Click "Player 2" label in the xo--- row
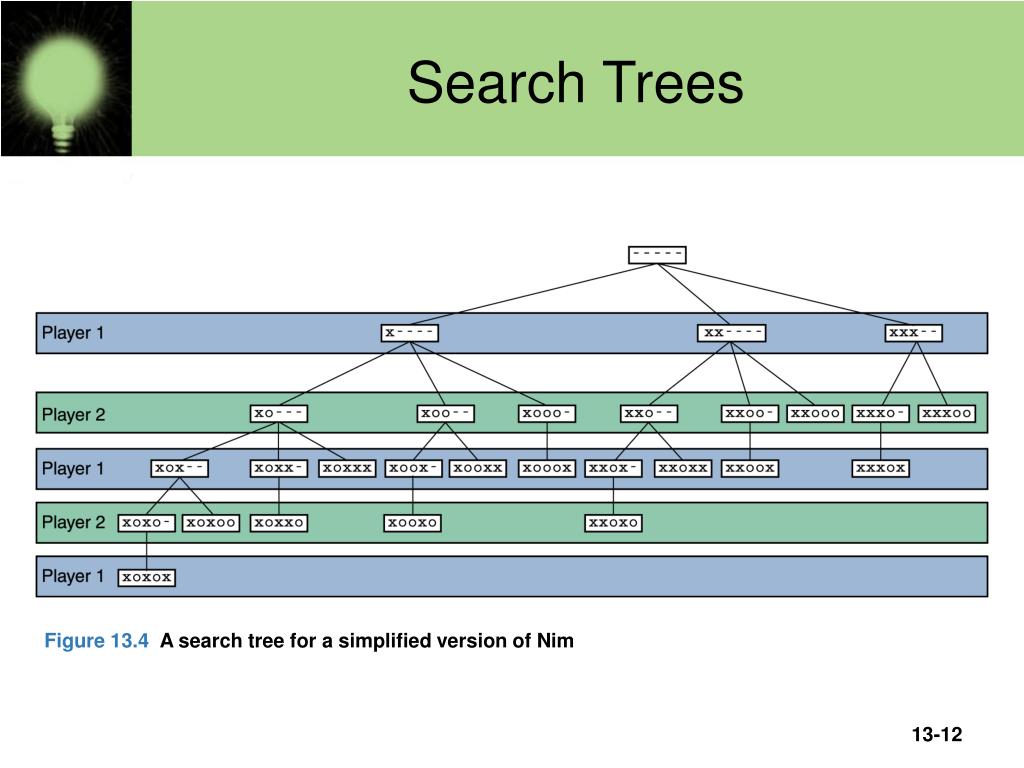This screenshot has height=768, width=1024. click(73, 415)
